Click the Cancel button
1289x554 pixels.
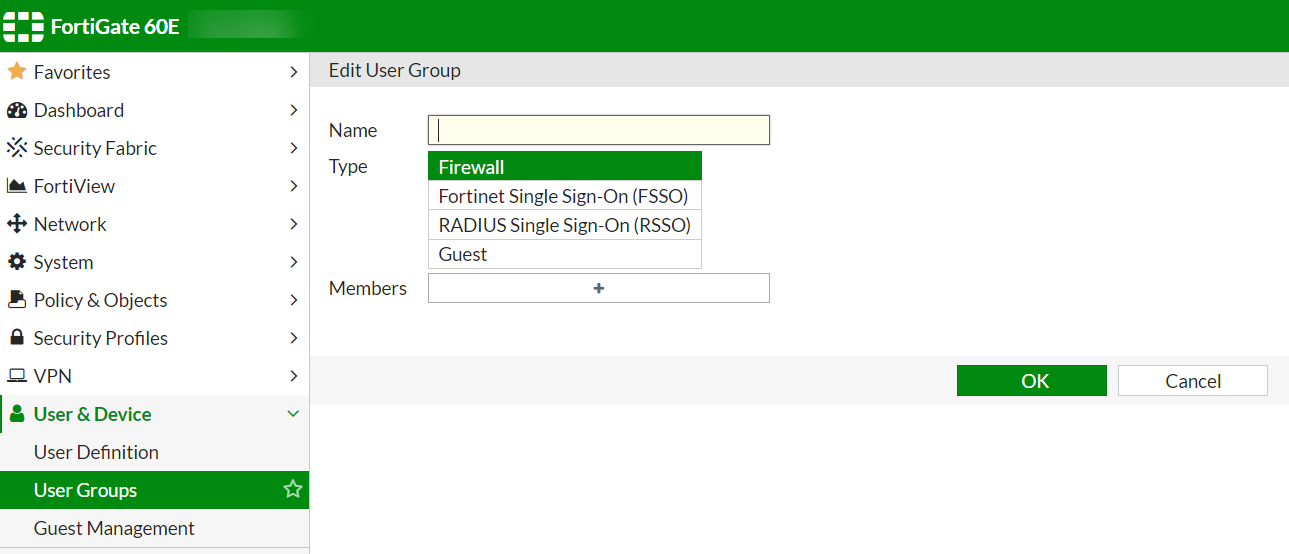coord(1193,381)
